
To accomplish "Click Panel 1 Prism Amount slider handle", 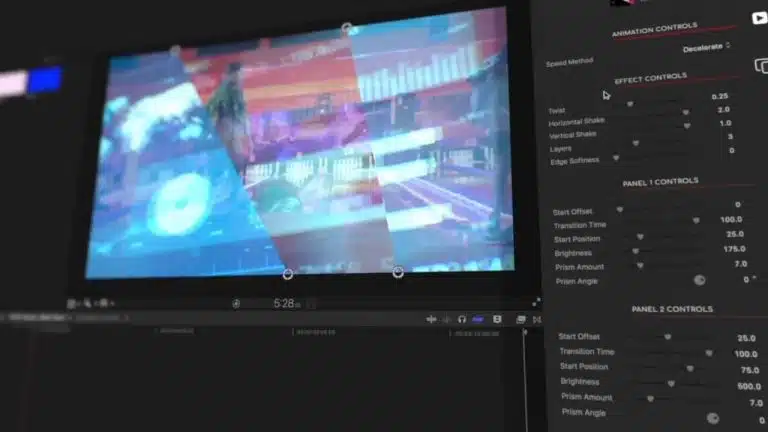I will point(640,265).
